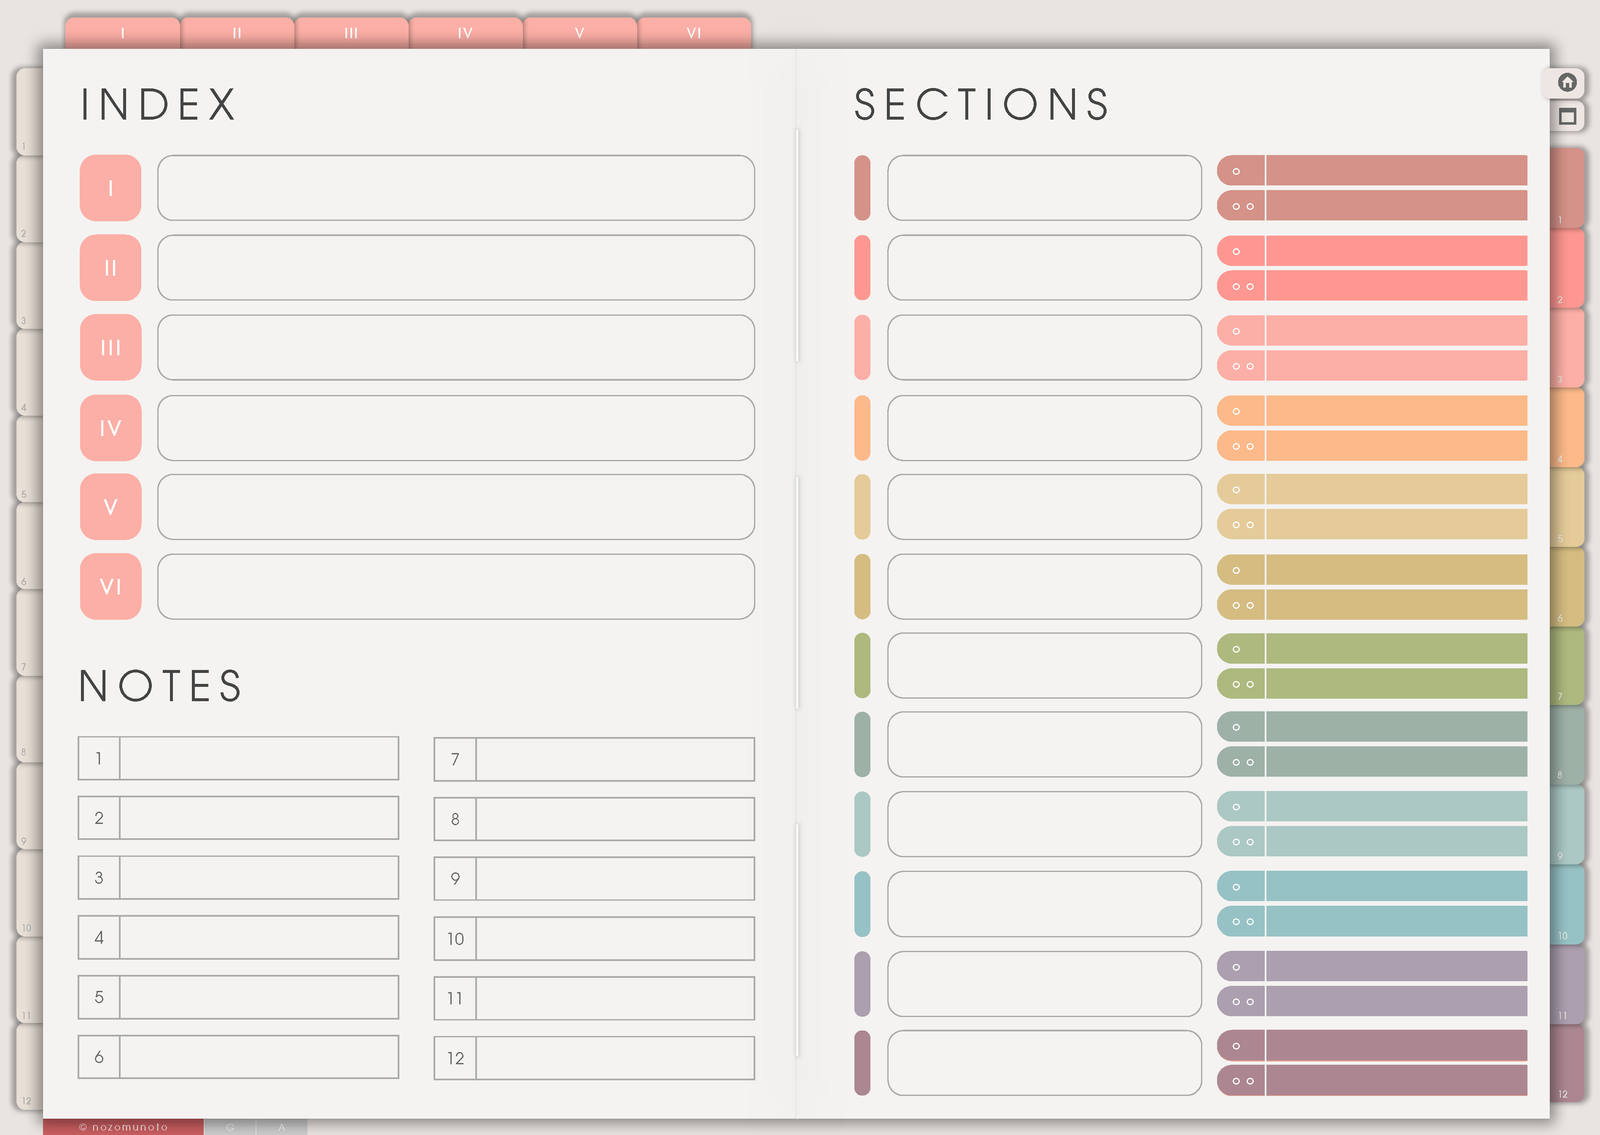Select the teal section color chip
1600x1135 pixels.
(x=862, y=904)
